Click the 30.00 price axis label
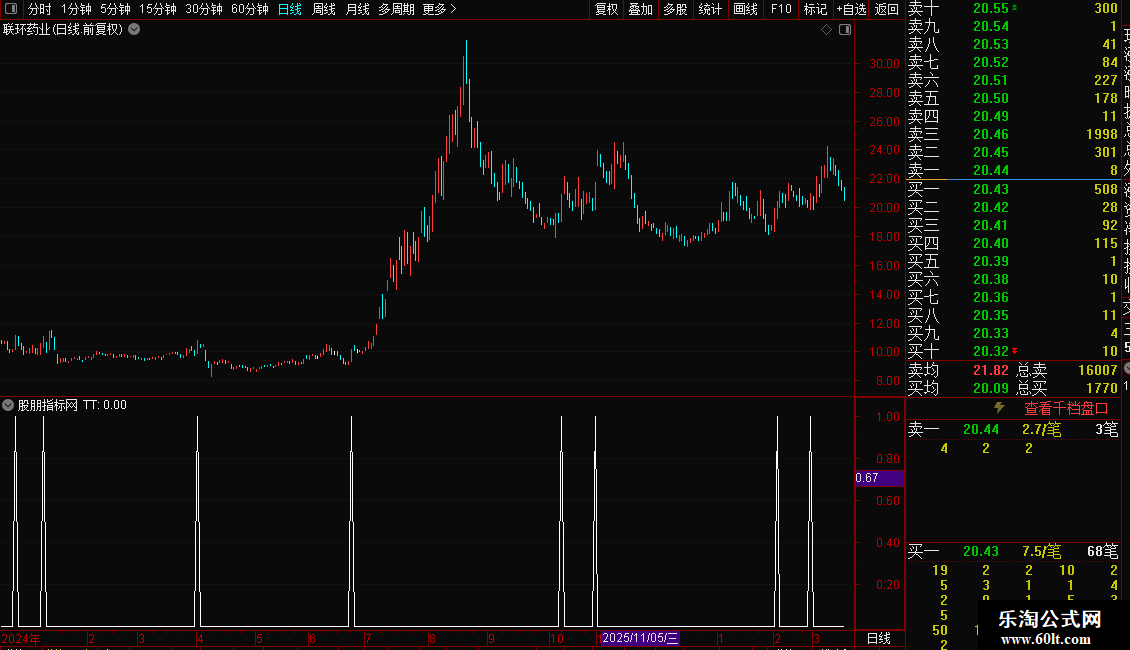1130x650 pixels. click(x=884, y=63)
